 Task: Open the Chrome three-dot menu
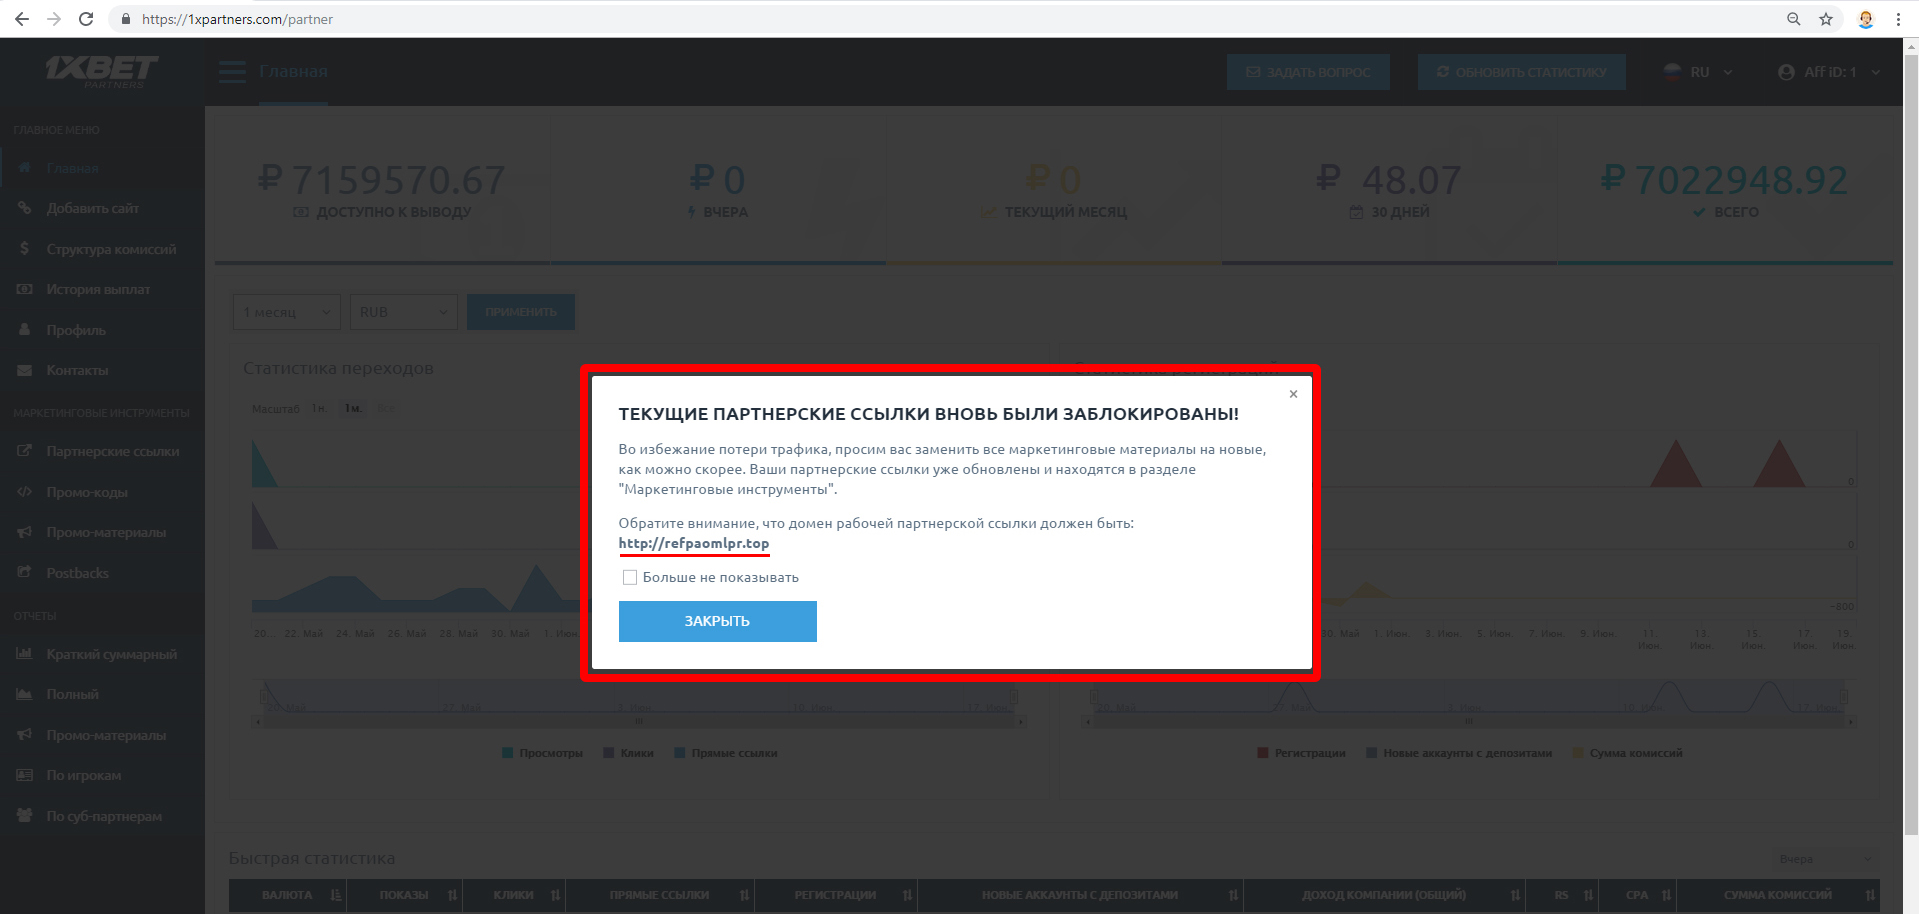(1898, 19)
